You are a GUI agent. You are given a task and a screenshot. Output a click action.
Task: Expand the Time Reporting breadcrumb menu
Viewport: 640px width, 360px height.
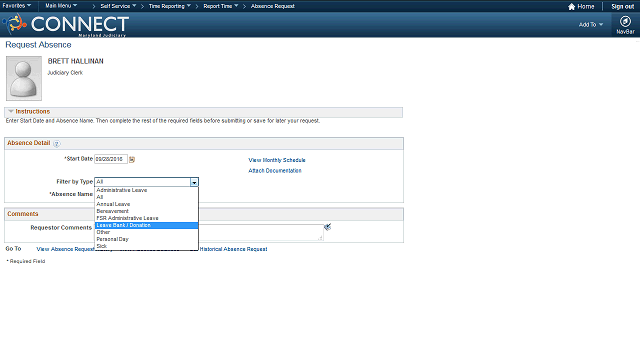click(x=169, y=6)
